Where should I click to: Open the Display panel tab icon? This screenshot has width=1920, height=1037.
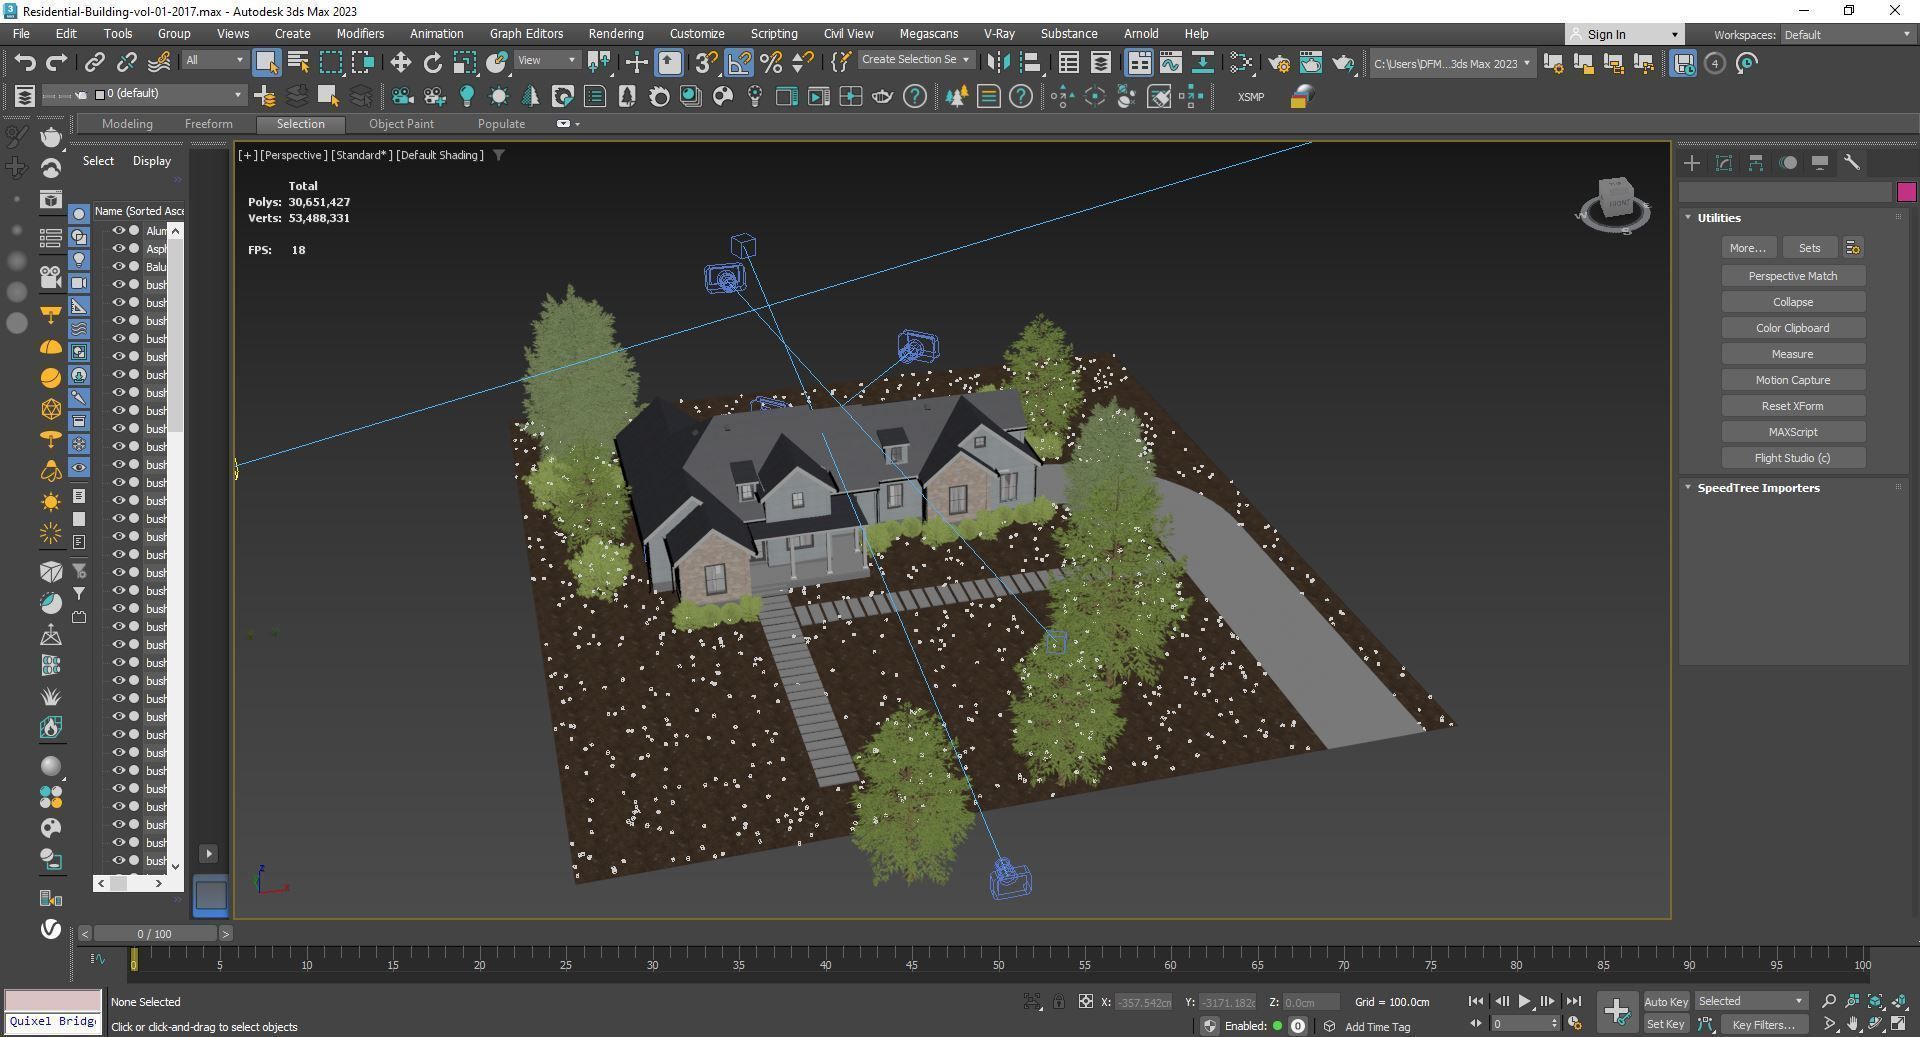pos(1820,163)
